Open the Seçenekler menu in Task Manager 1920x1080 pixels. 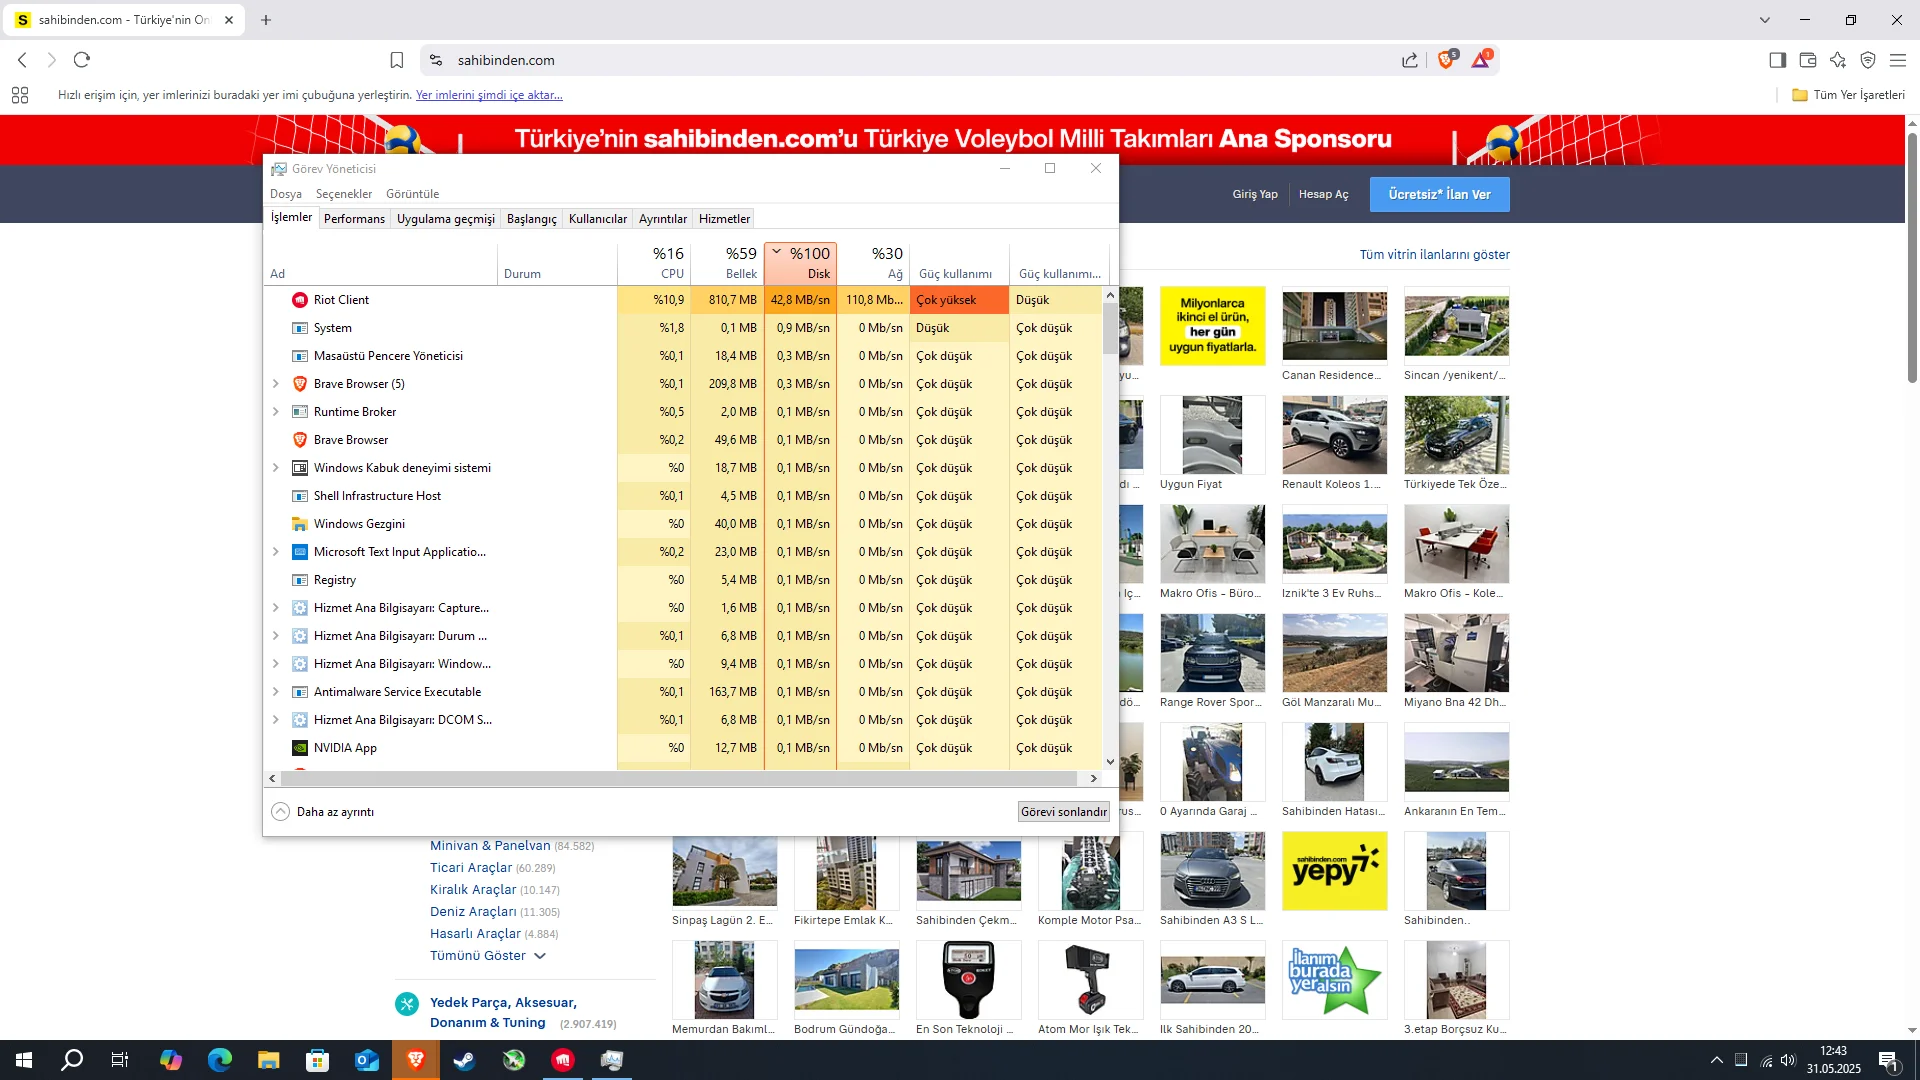pyautogui.click(x=343, y=194)
